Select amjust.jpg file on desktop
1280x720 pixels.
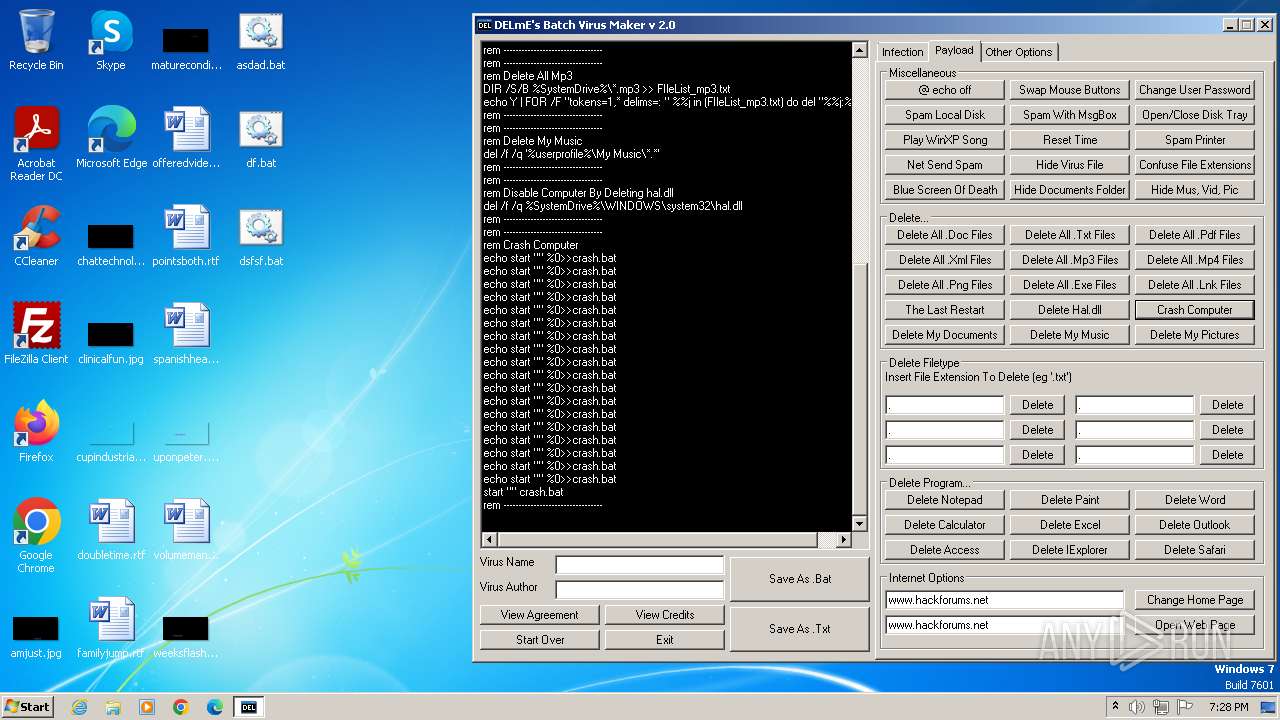pyautogui.click(x=36, y=634)
